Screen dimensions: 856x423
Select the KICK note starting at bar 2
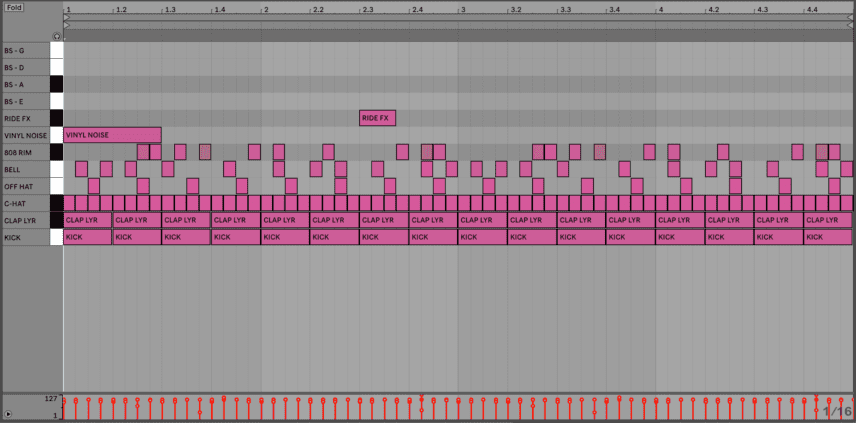285,237
